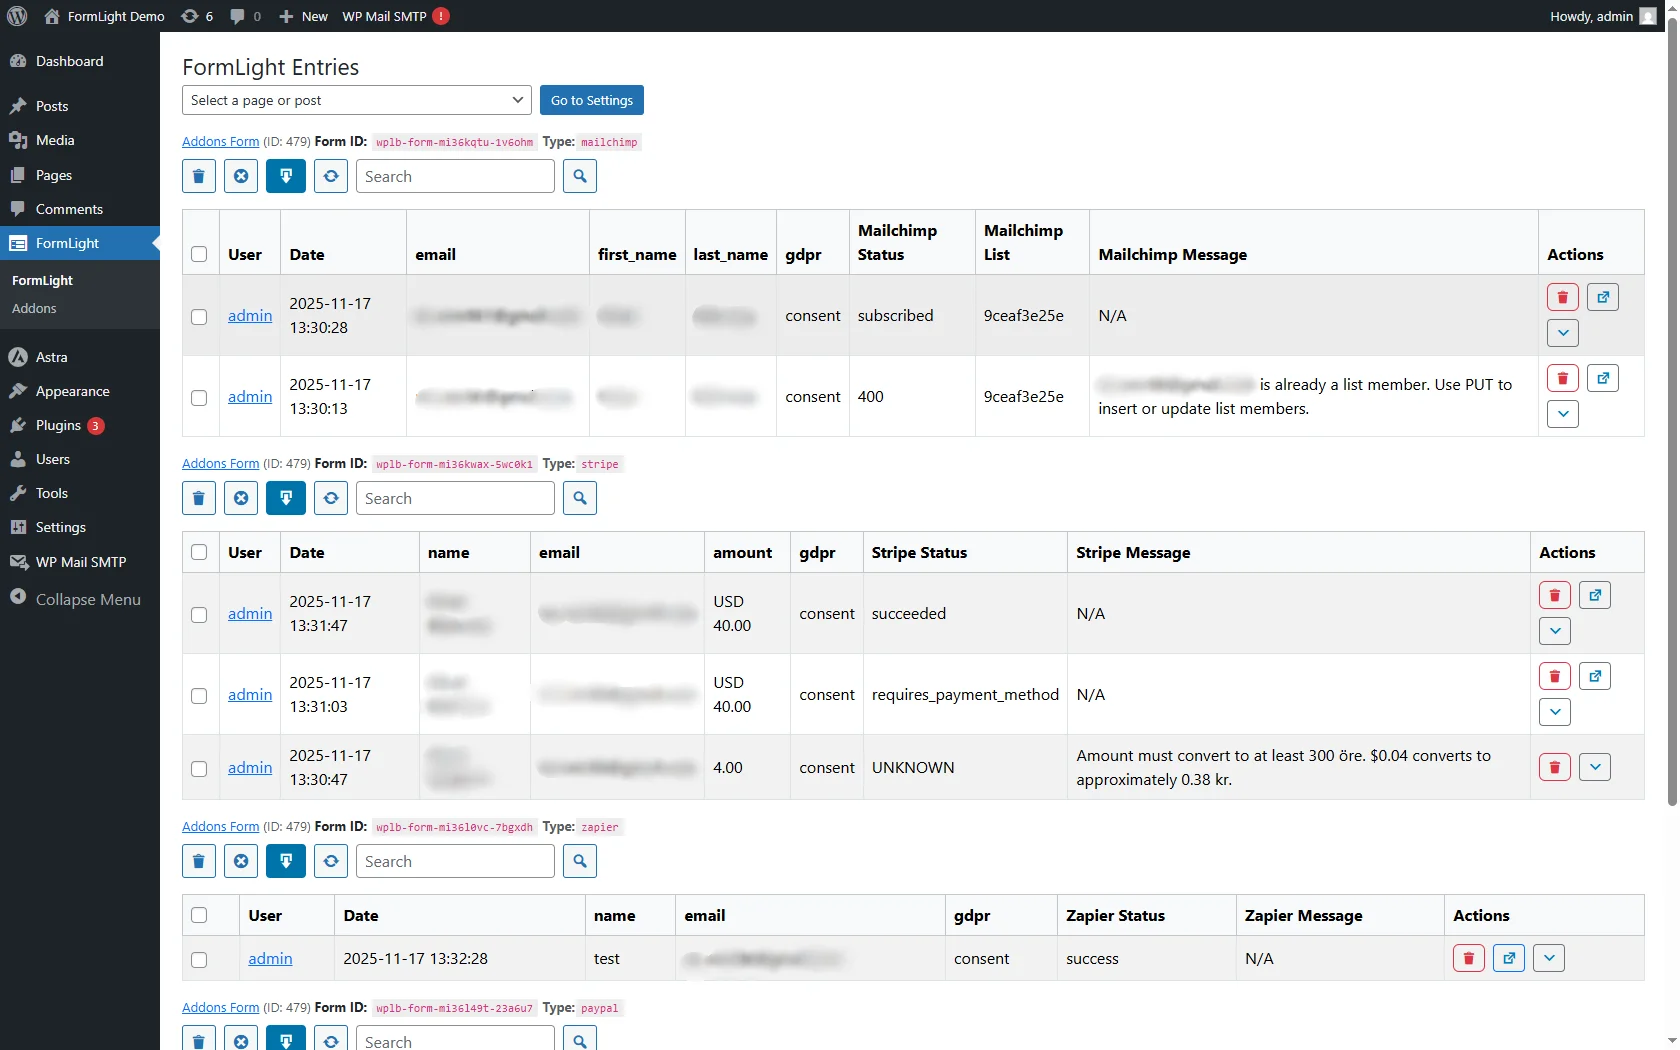
Task: Open the Addons submenu under FormLight
Action: pos(34,308)
